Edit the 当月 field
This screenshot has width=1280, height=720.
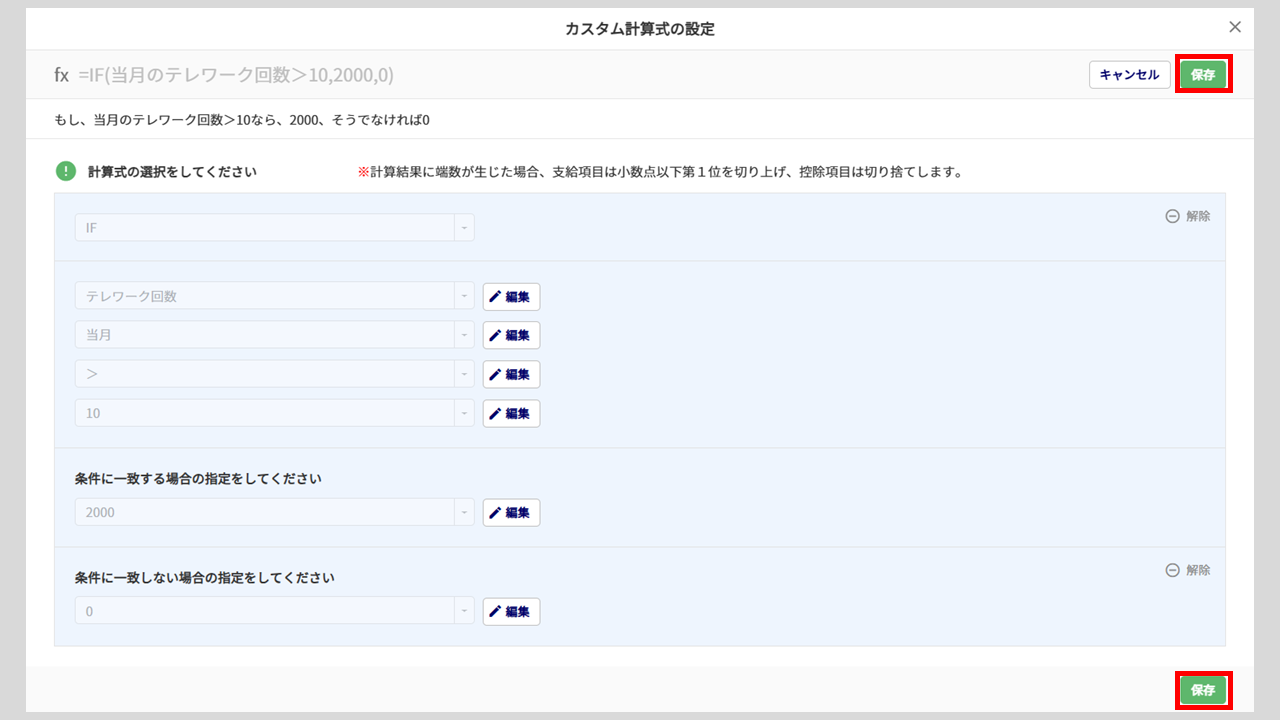point(511,335)
